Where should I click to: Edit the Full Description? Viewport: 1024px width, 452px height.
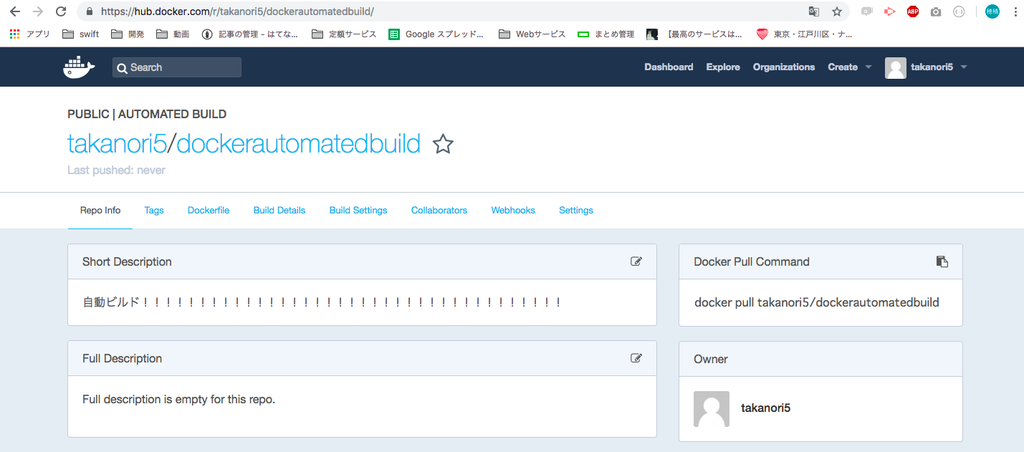pos(636,358)
